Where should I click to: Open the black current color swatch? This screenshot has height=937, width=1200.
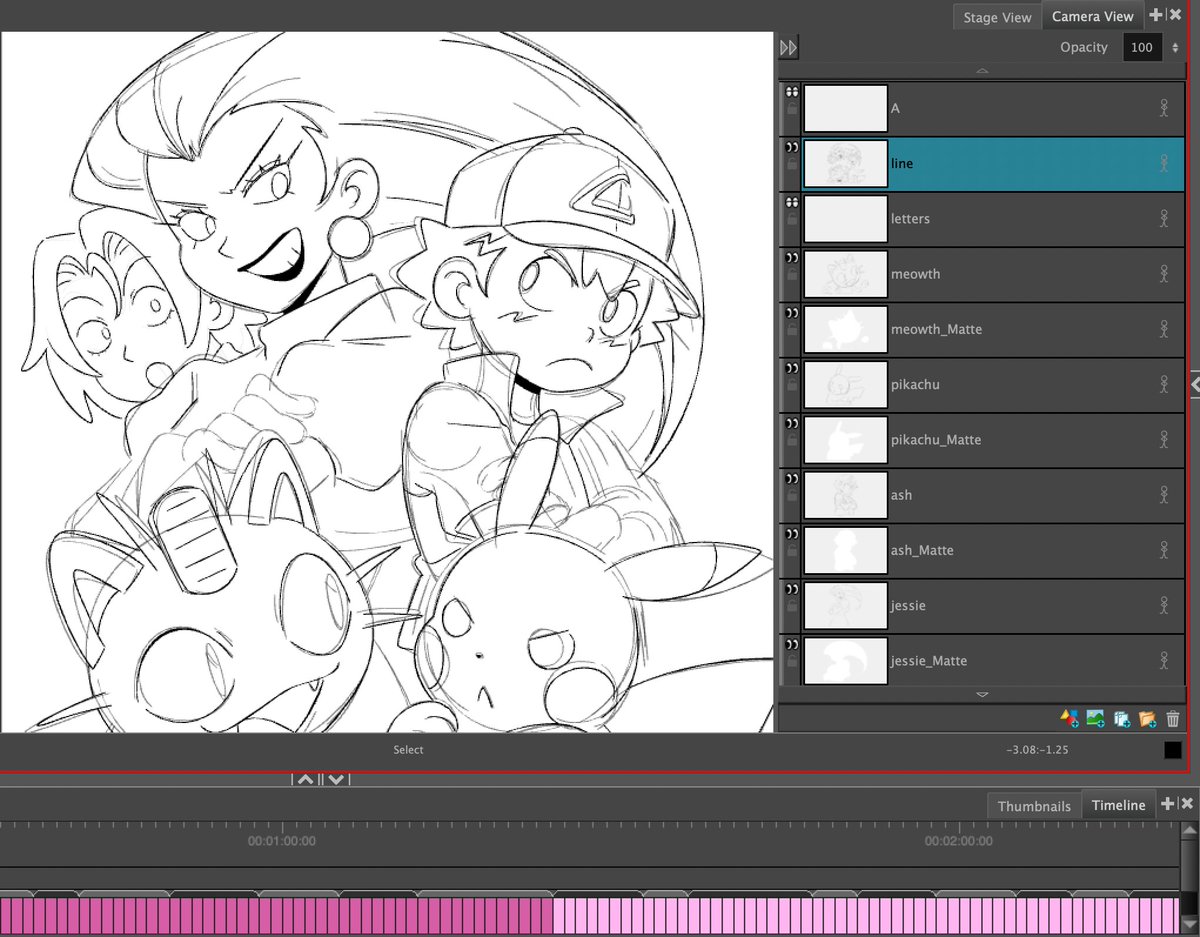pyautogui.click(x=1172, y=750)
